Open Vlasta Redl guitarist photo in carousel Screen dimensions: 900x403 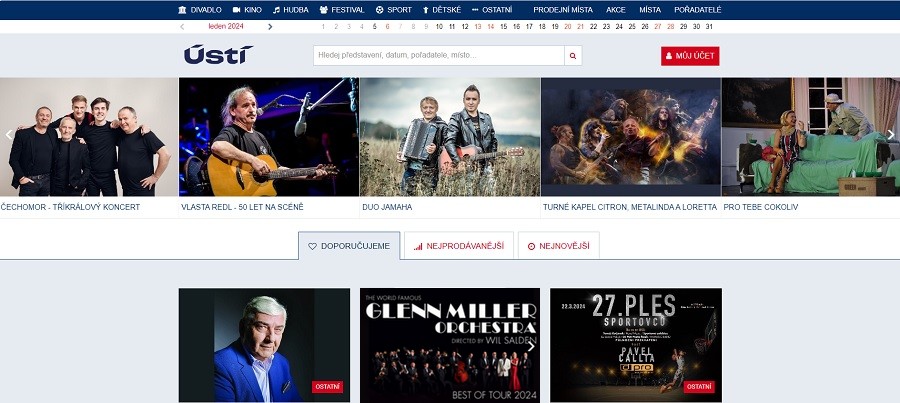click(269, 137)
